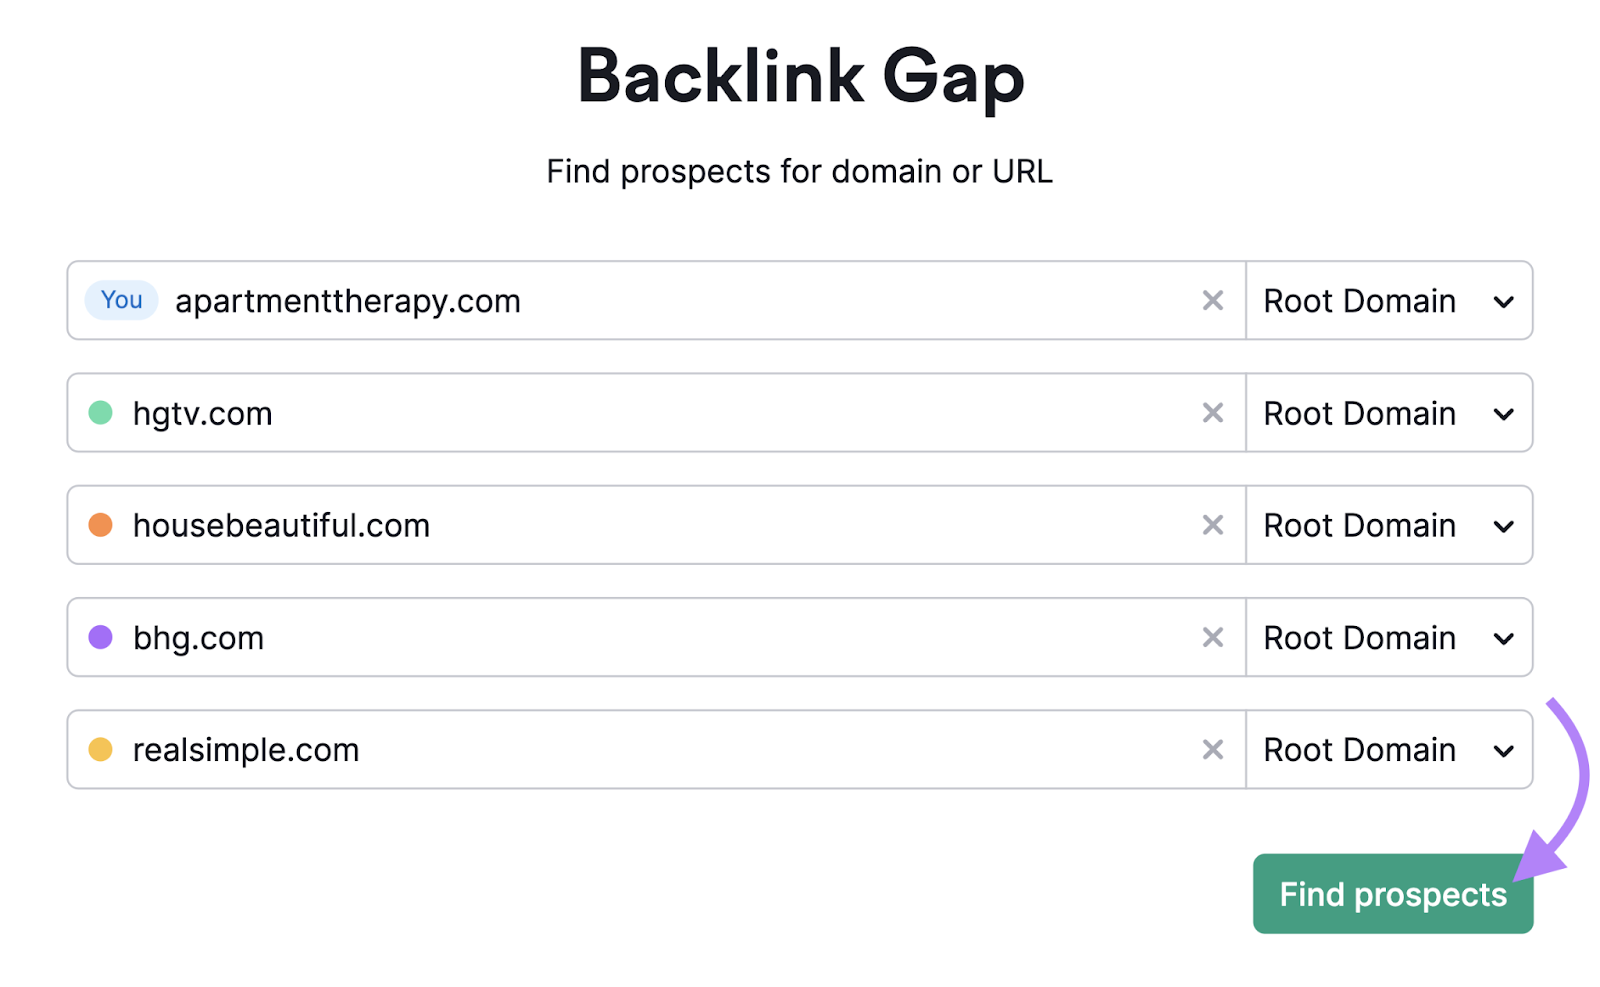Viewport: 1600px width, 987px height.
Task: Open Root Domain dropdown for hgtv.com
Action: [1389, 412]
